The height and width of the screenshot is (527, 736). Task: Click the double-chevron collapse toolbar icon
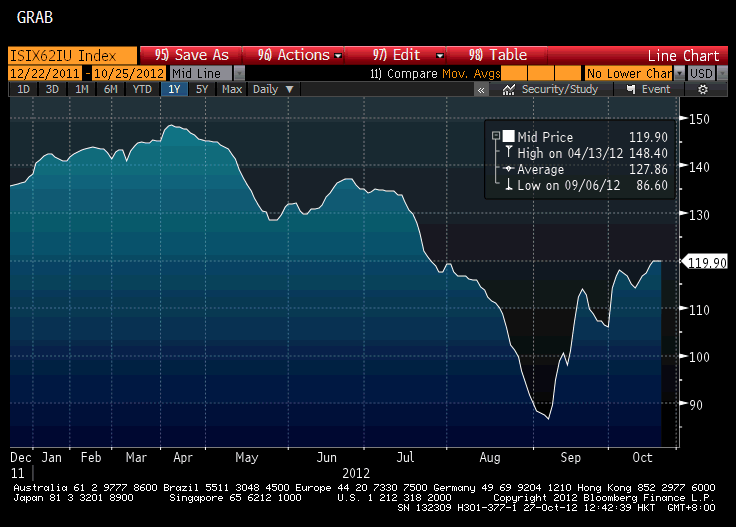point(481,89)
